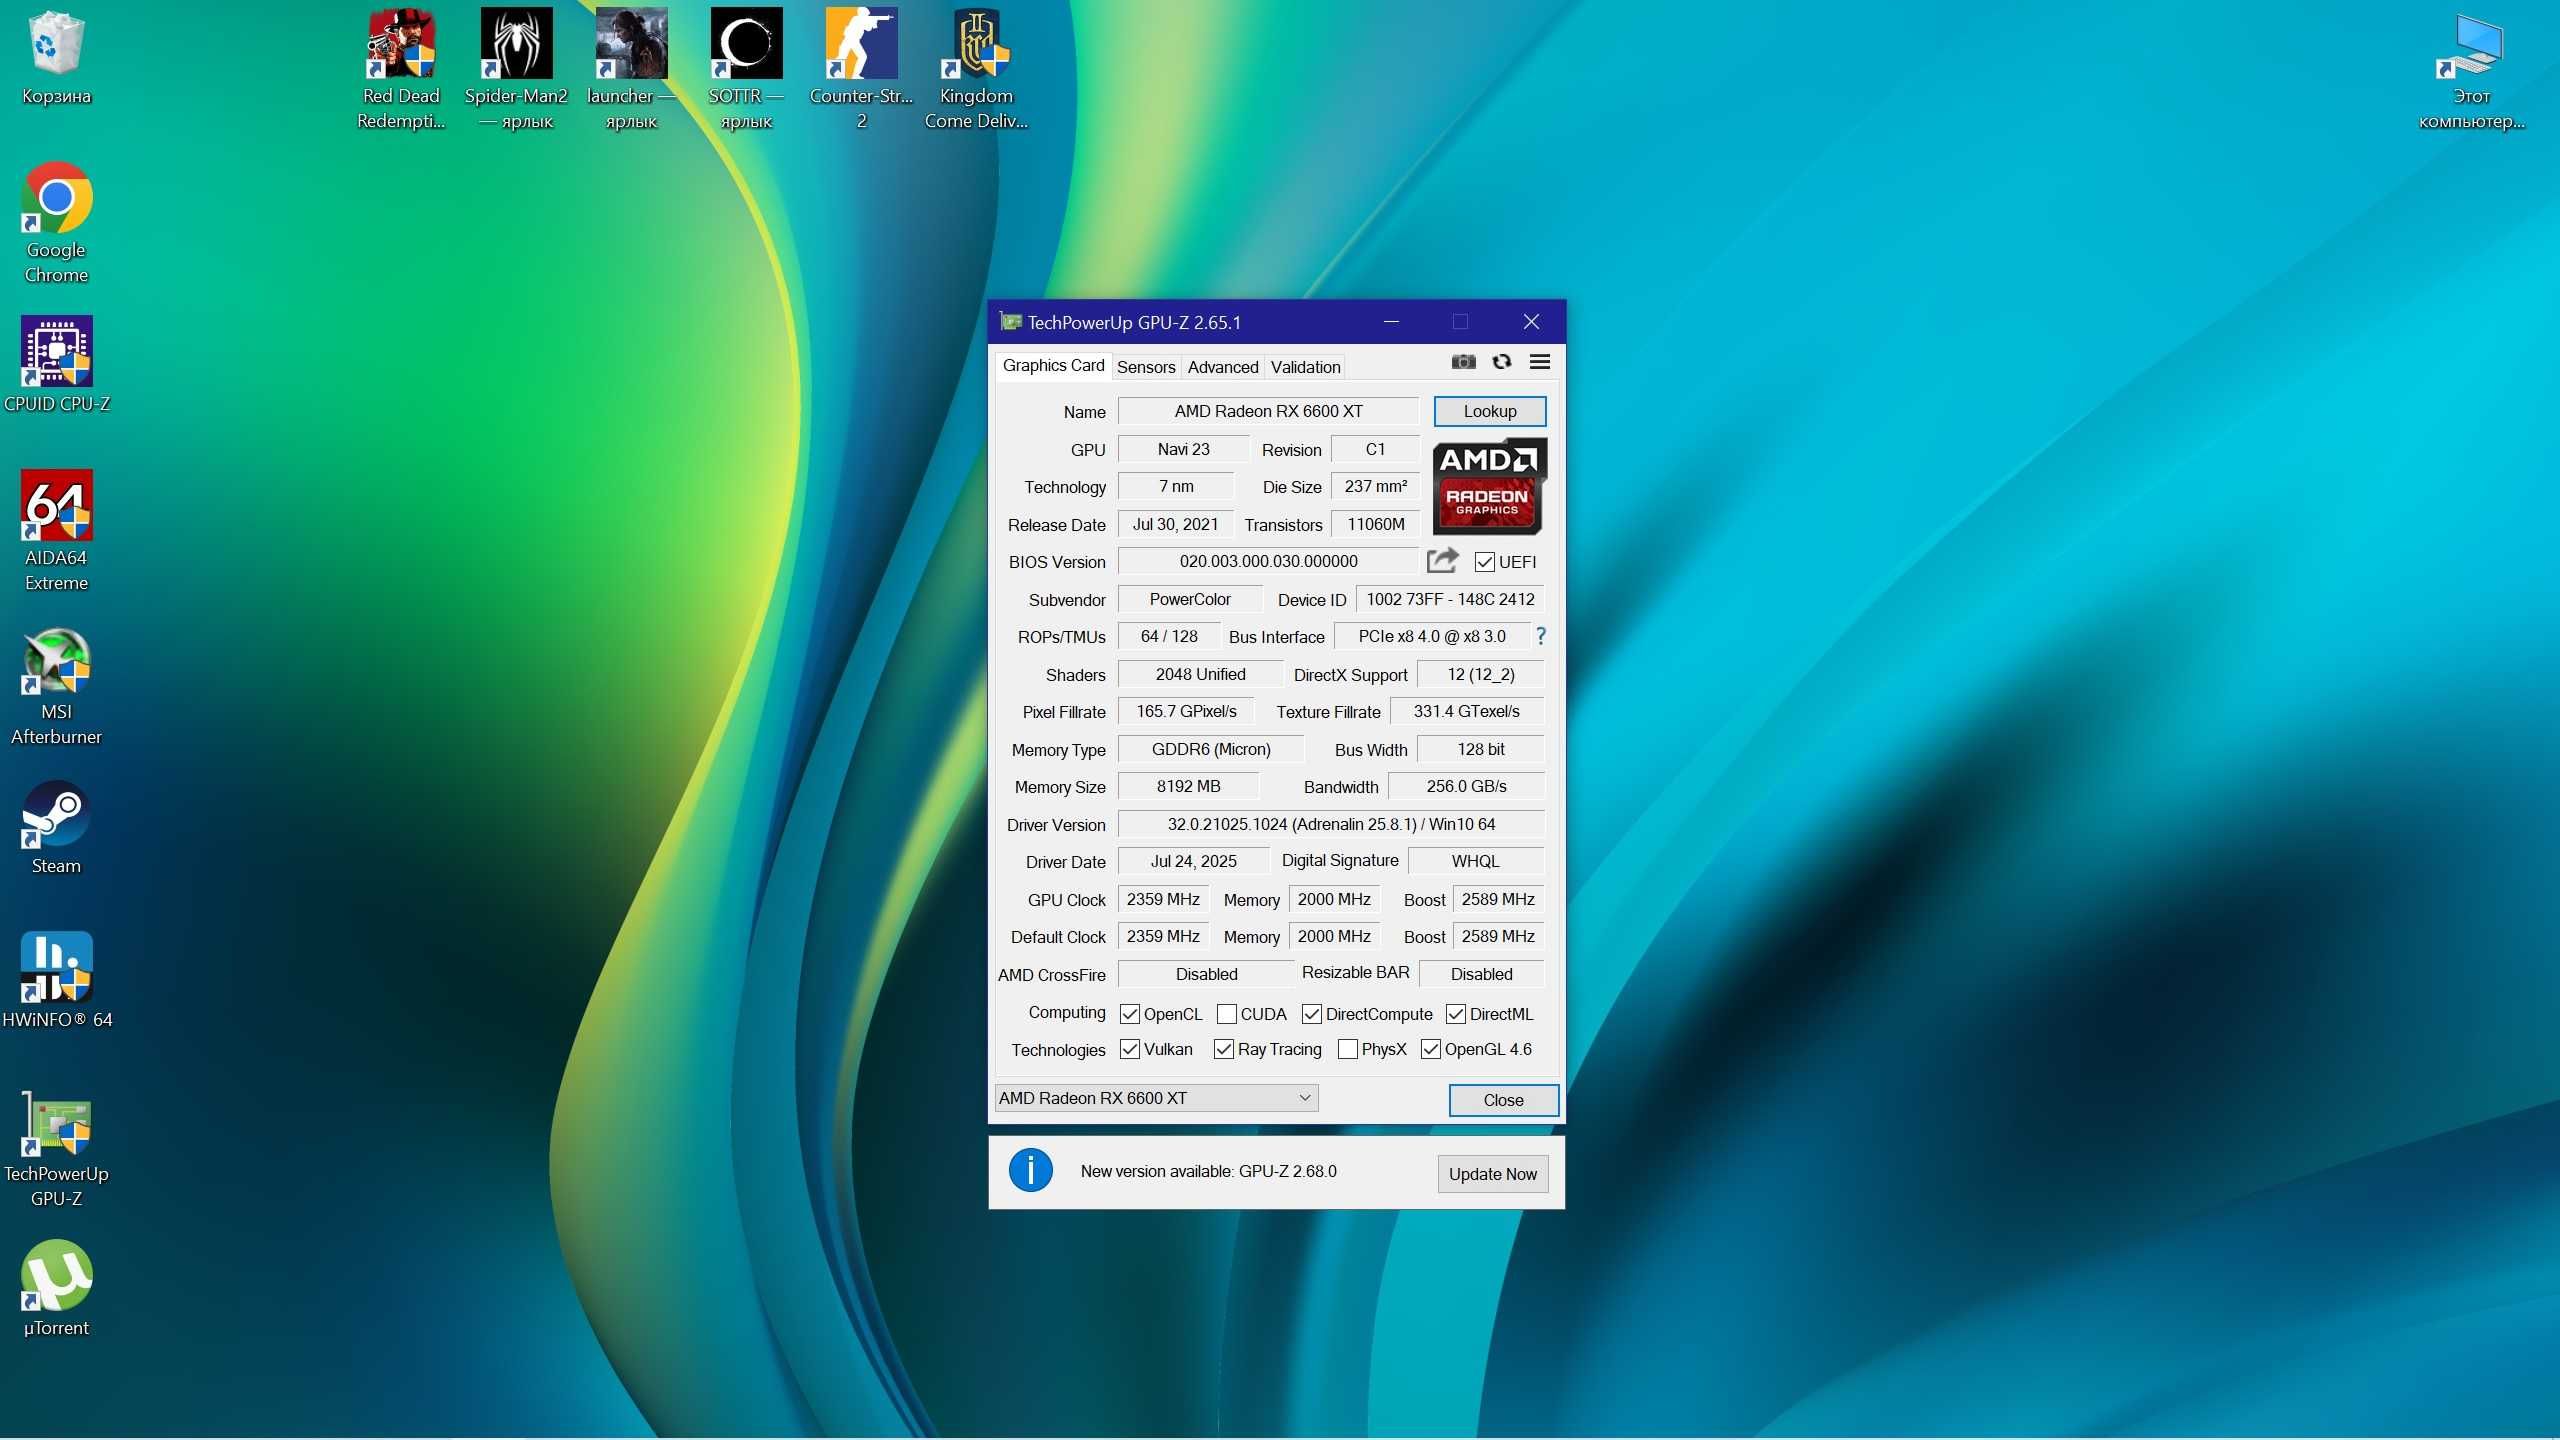Click the Digital Signature WHQL field

point(1476,861)
